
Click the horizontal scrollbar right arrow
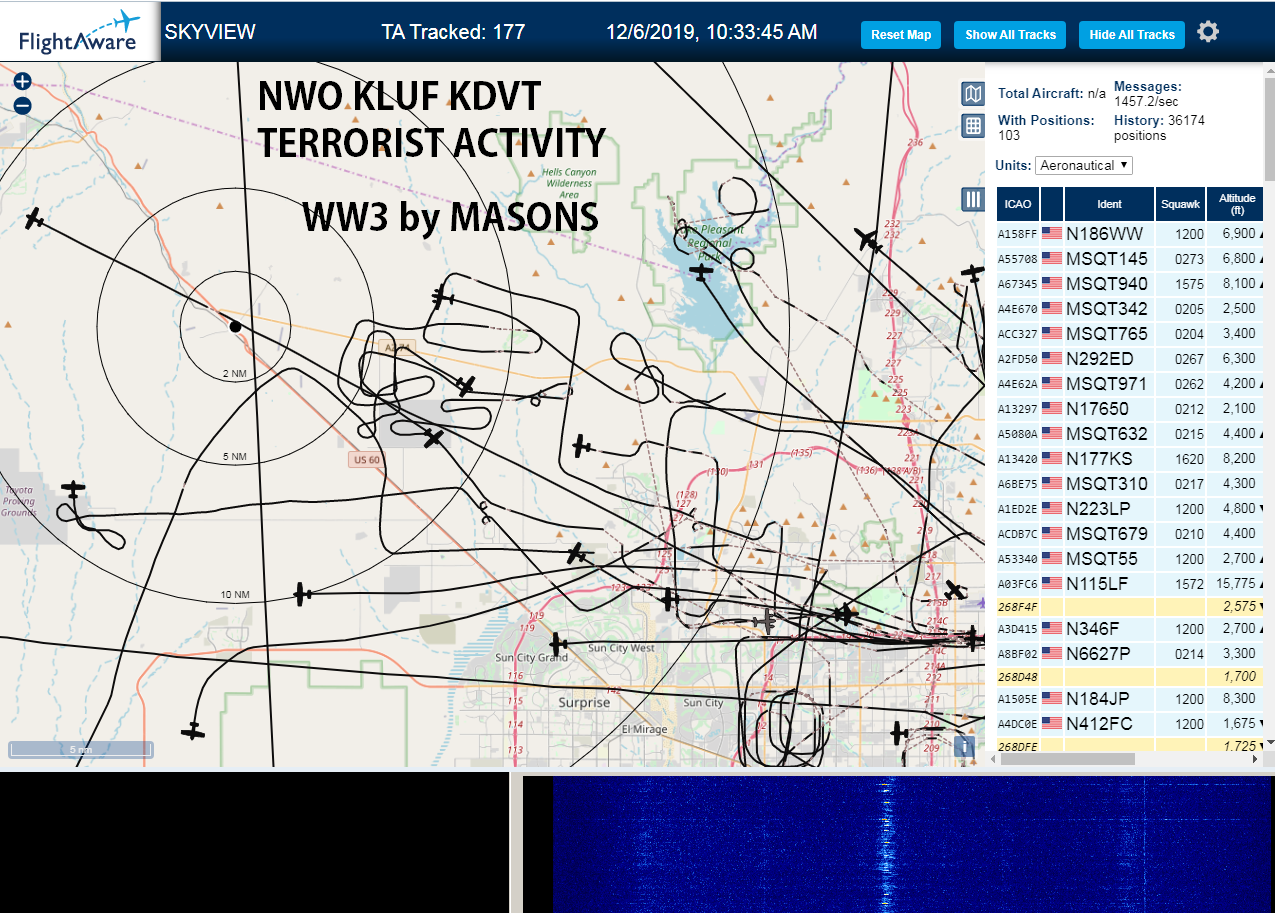pyautogui.click(x=1257, y=759)
